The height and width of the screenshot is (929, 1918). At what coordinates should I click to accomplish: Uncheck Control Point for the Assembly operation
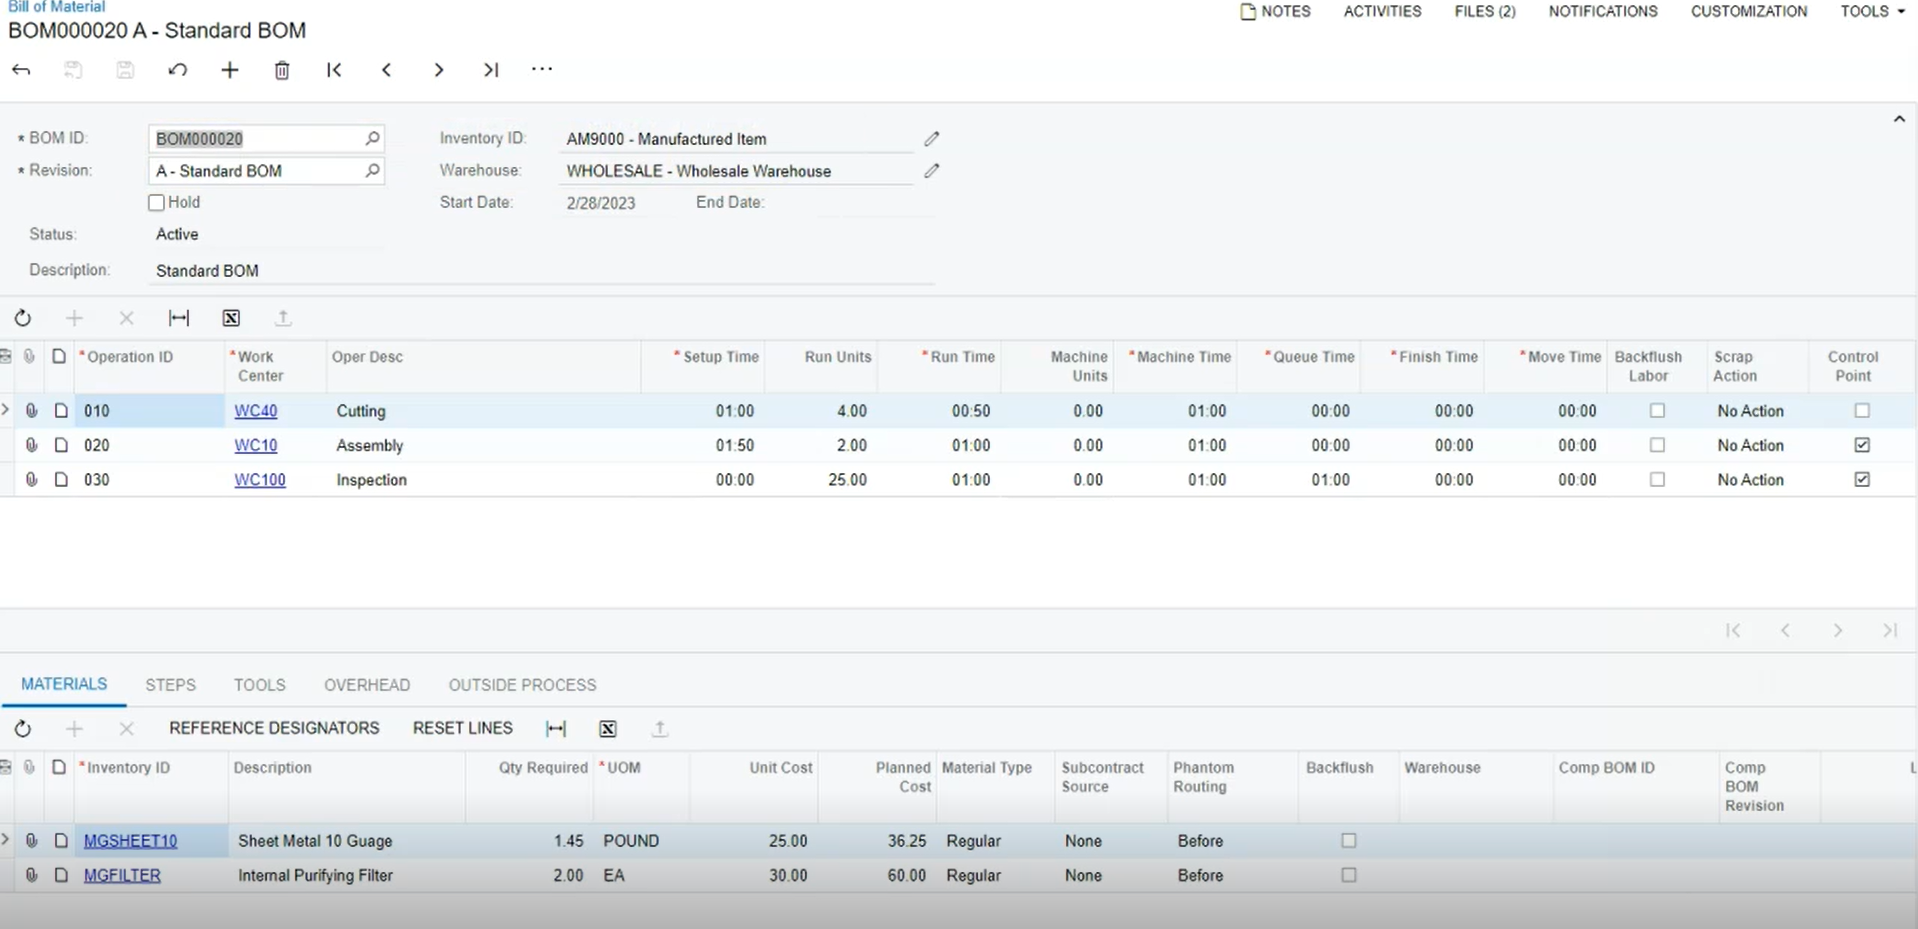click(1861, 445)
